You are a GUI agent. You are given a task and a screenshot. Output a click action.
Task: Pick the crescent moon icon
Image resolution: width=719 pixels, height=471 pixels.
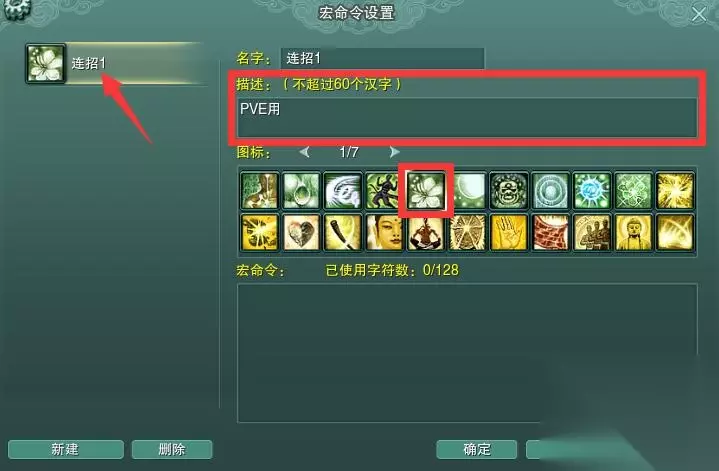coord(467,190)
